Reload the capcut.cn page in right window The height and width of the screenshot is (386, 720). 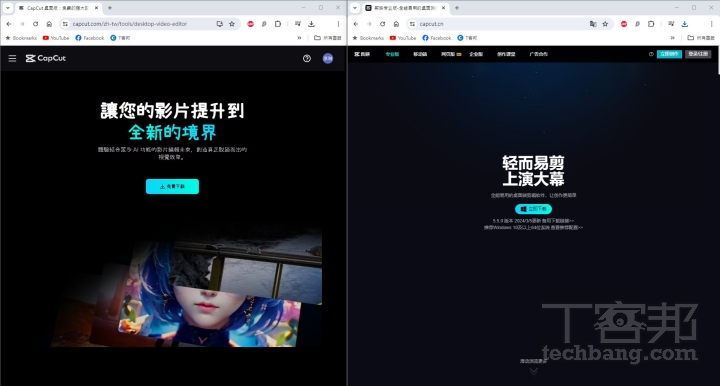pos(382,24)
